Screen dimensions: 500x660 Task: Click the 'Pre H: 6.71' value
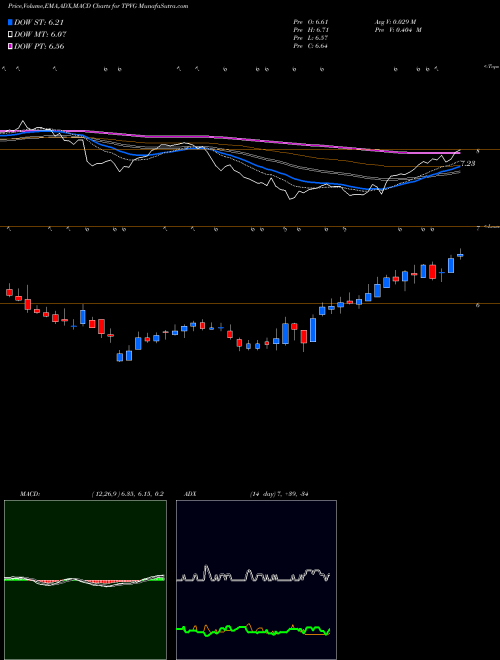point(311,30)
